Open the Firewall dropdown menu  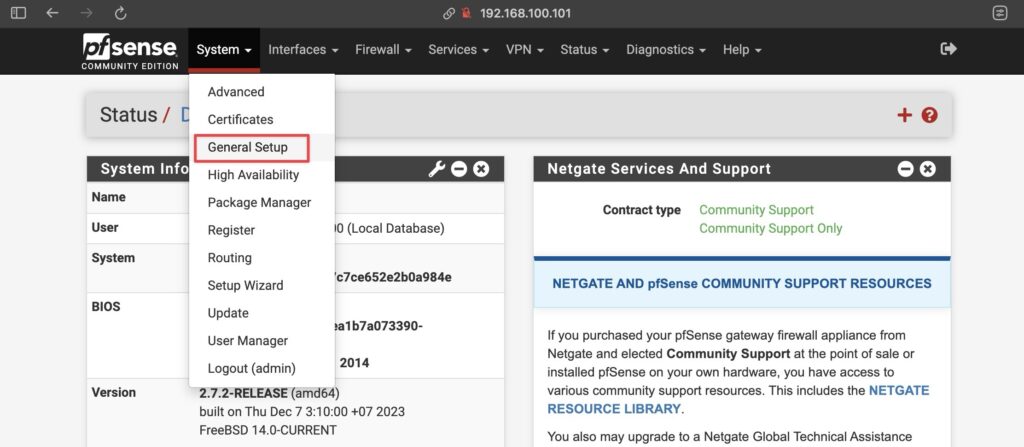pos(383,50)
